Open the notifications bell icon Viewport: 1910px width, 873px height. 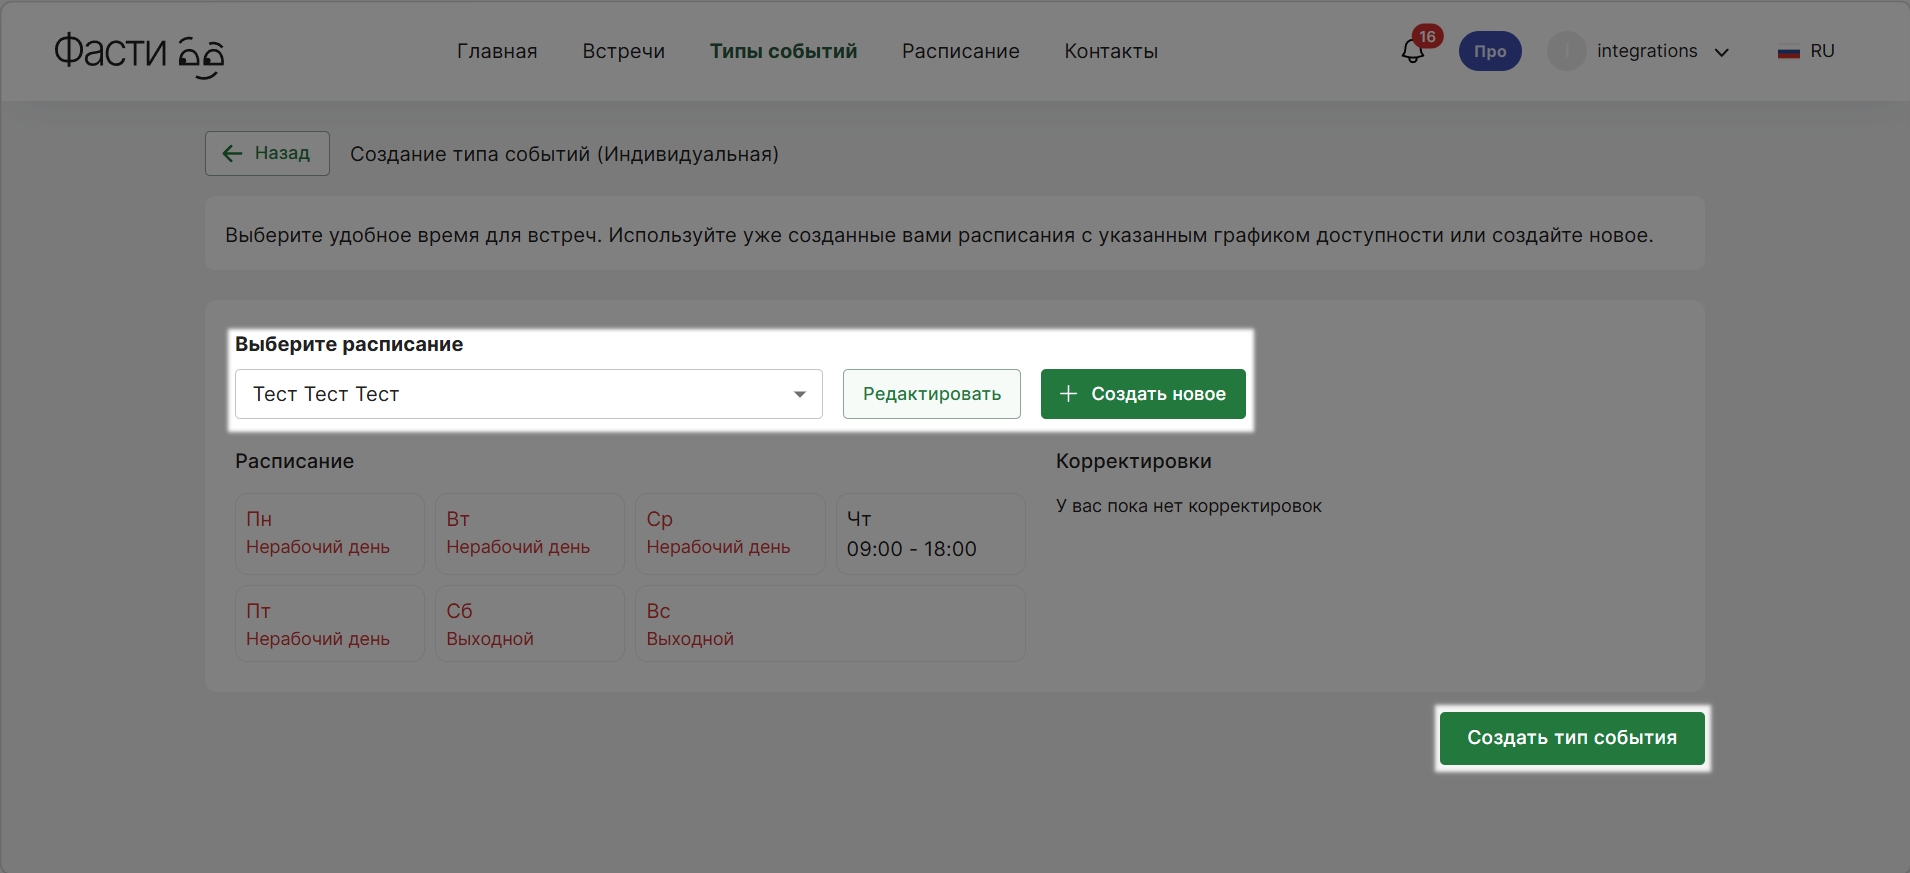pyautogui.click(x=1411, y=52)
